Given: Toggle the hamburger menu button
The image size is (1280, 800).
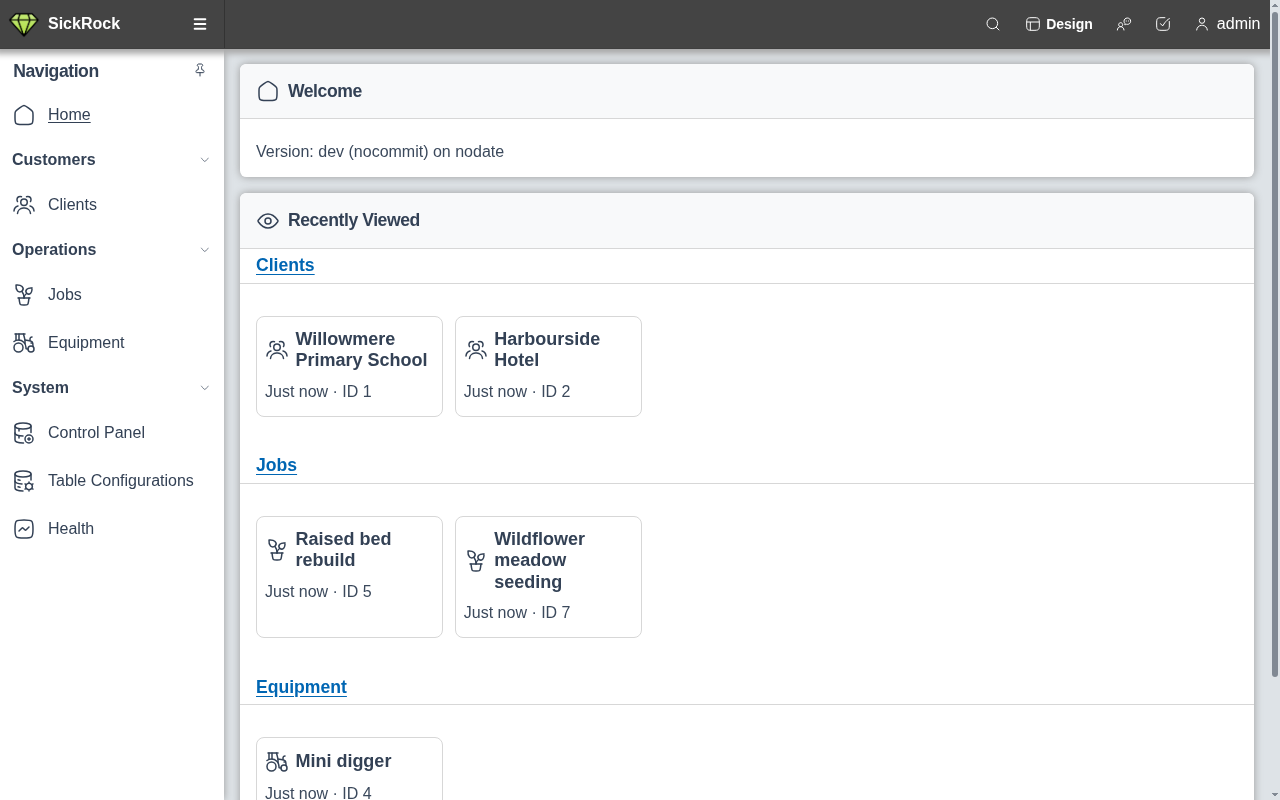Looking at the screenshot, I should 200,24.
